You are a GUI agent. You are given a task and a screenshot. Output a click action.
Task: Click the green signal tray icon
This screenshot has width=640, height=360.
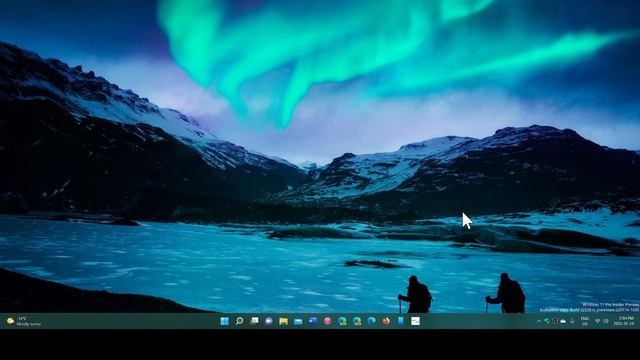(x=547, y=322)
